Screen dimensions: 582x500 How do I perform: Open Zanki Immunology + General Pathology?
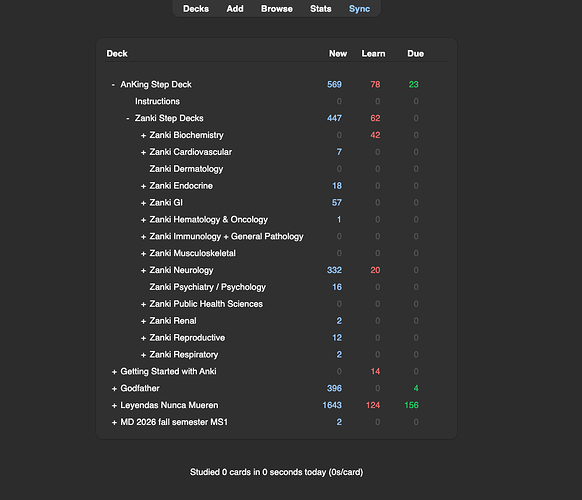226,236
